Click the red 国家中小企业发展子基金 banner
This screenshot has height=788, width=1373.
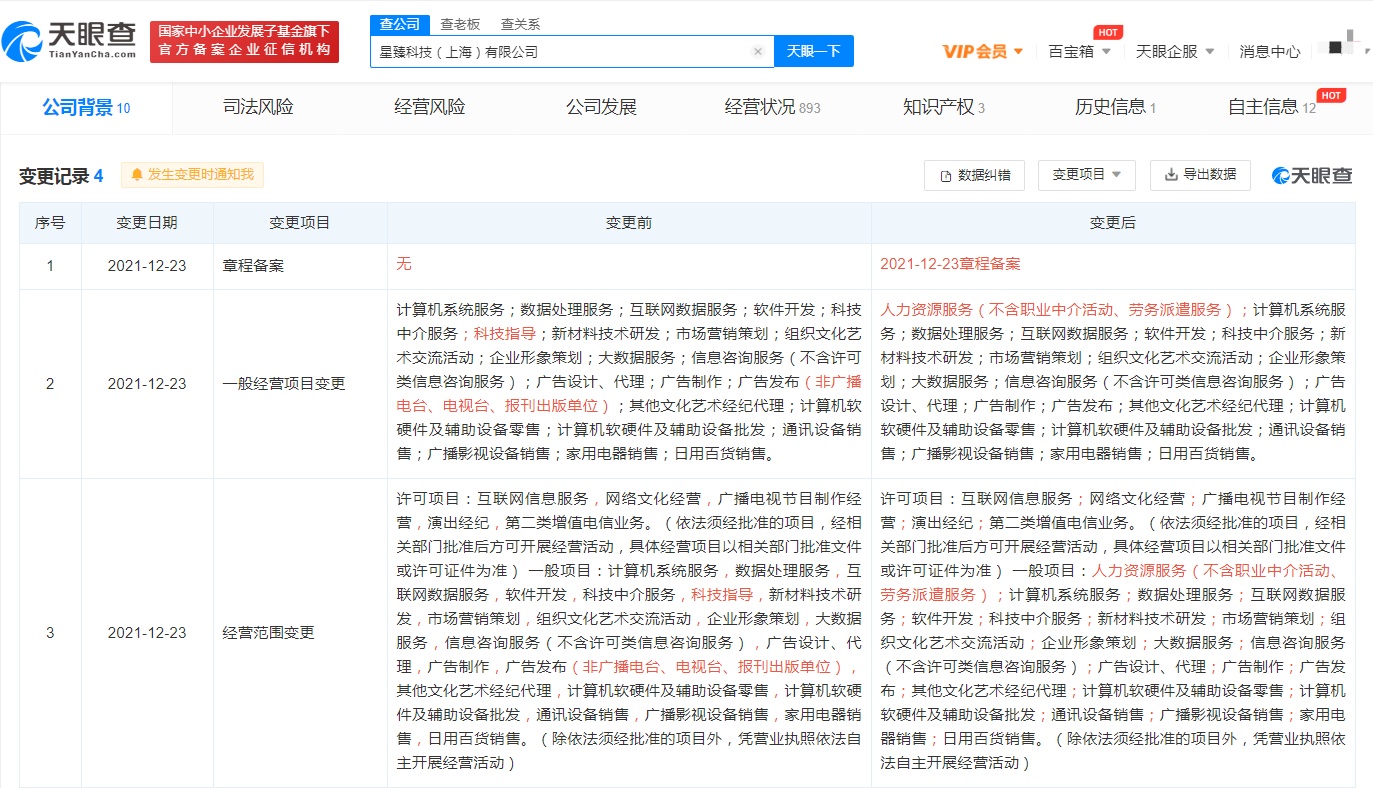[244, 41]
